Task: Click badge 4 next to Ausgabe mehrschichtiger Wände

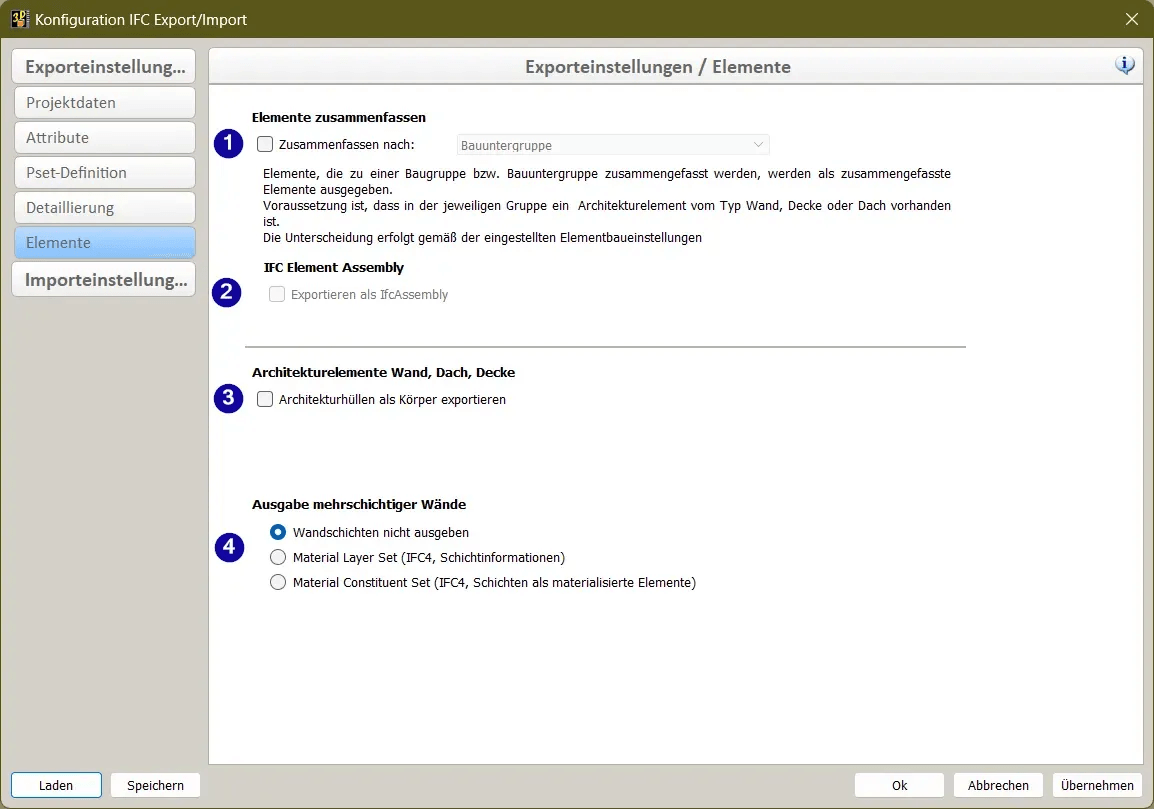Action: (228, 547)
